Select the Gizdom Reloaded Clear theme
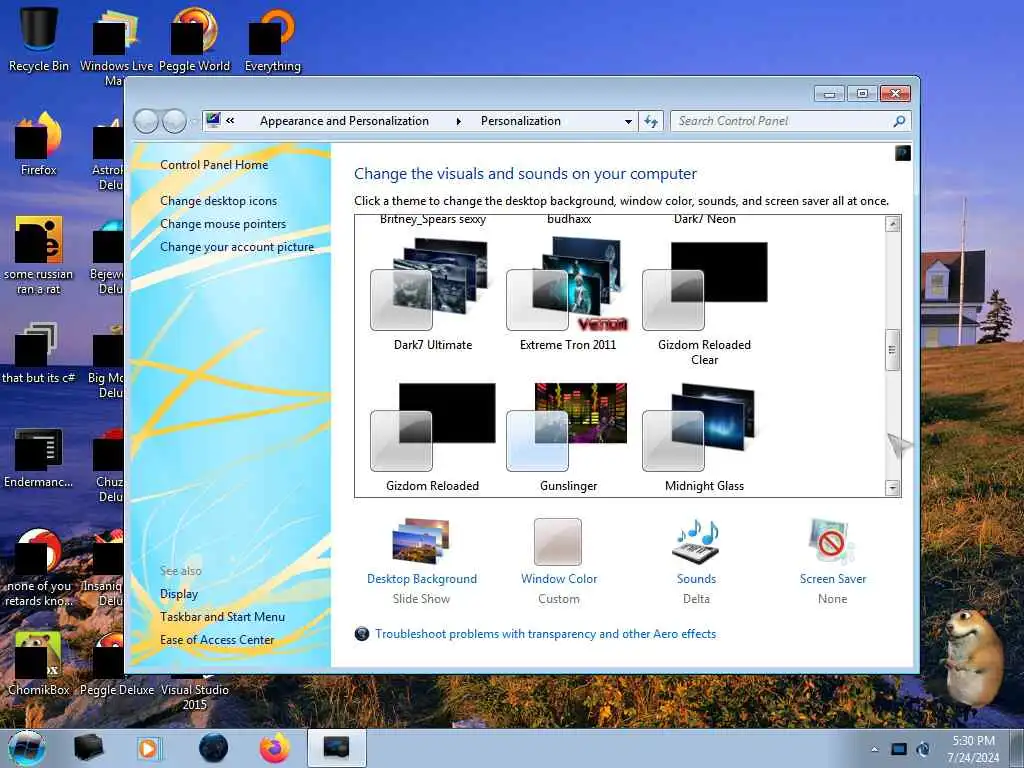The width and height of the screenshot is (1024, 768). [x=704, y=302]
